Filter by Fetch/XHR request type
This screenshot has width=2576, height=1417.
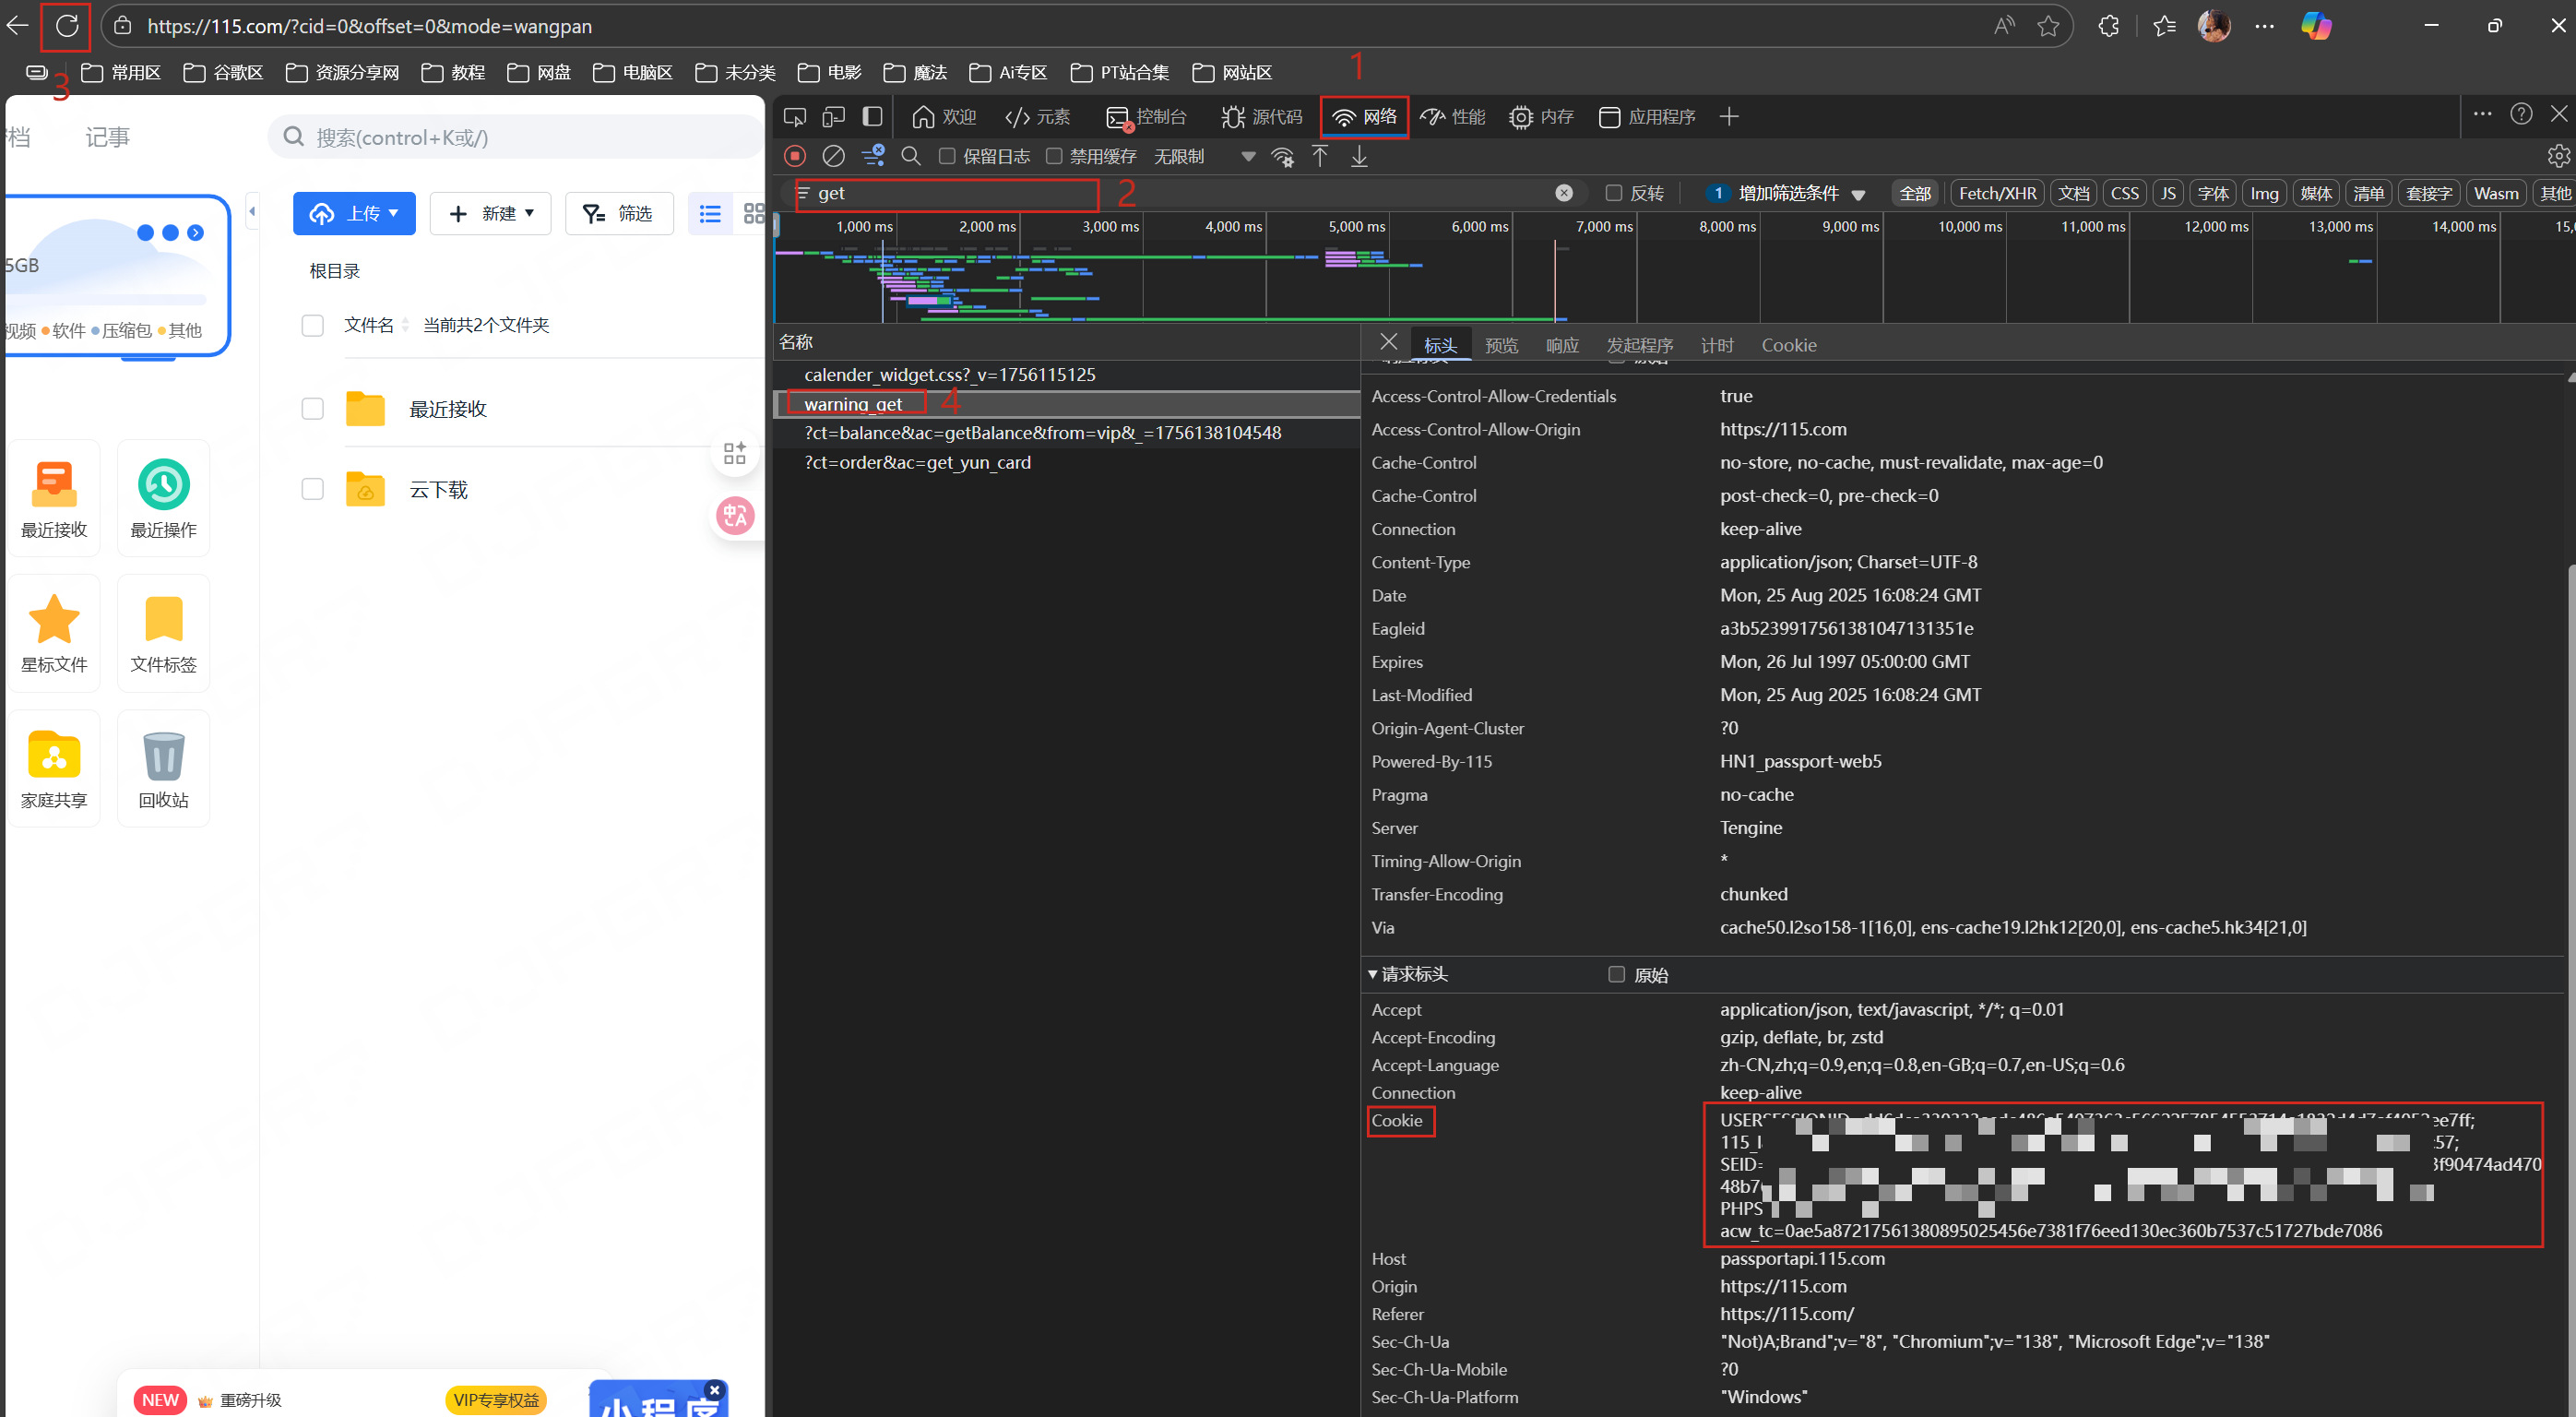click(1997, 193)
